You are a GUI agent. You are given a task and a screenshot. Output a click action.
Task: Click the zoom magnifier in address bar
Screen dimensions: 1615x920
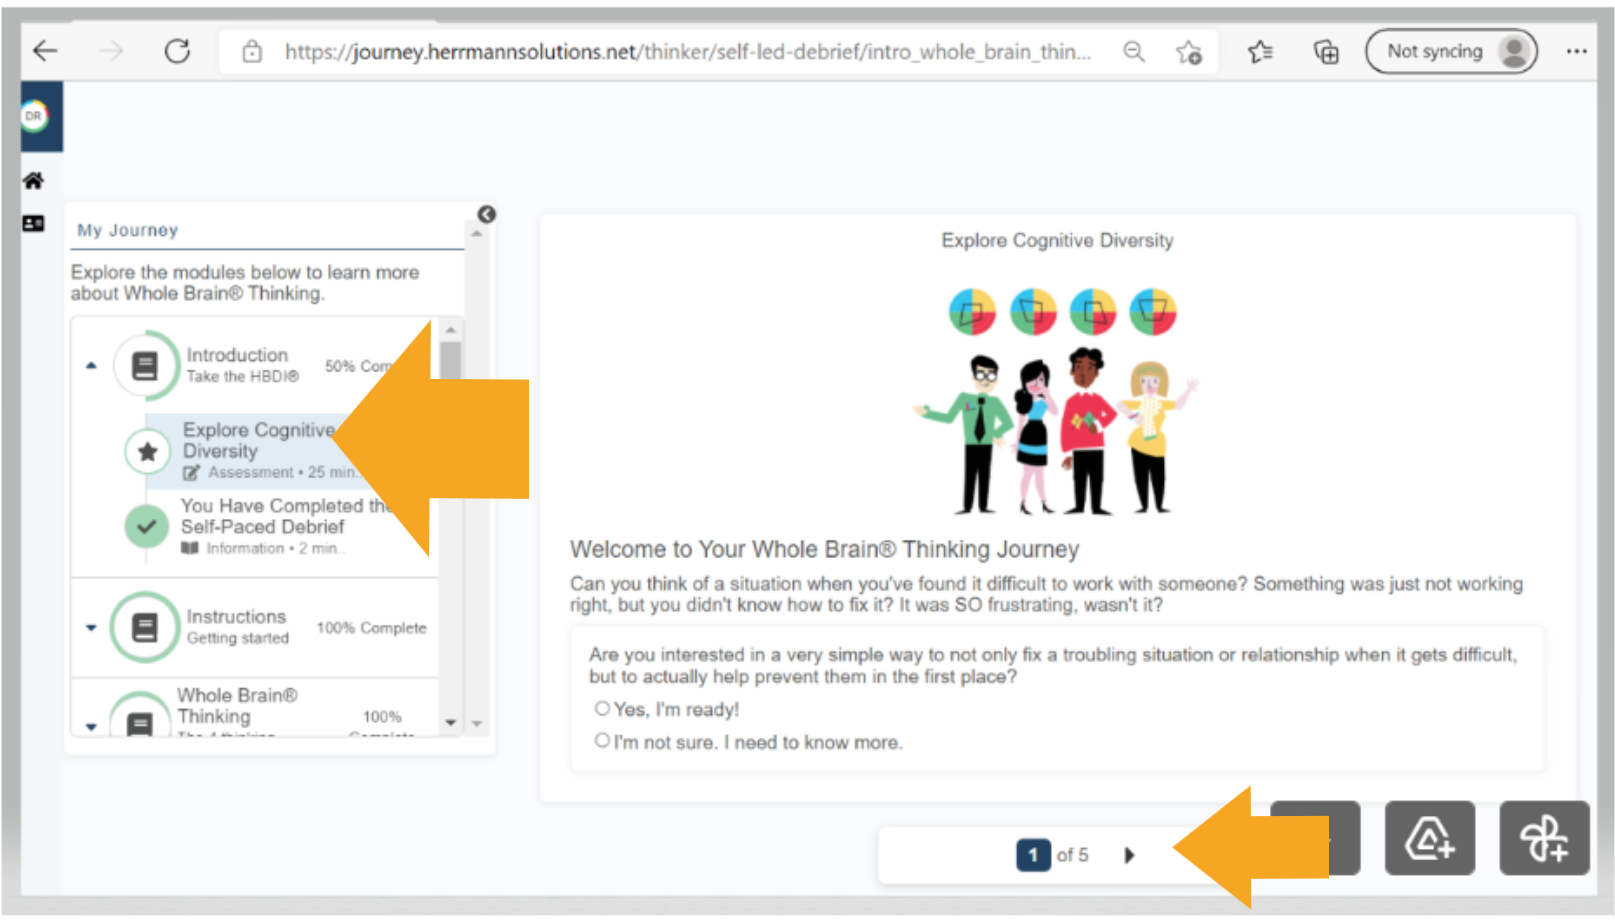pyautogui.click(x=1133, y=52)
